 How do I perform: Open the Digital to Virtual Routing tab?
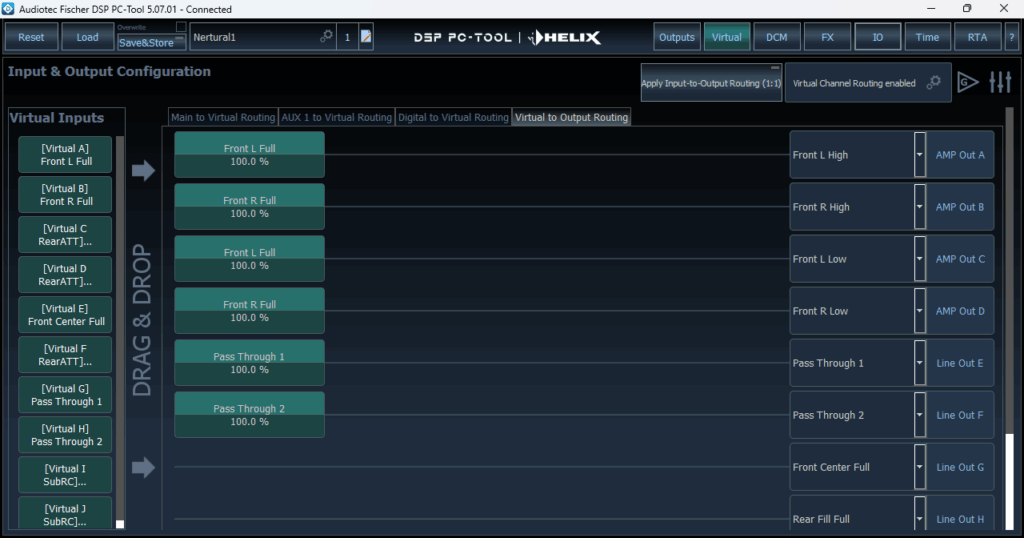pos(453,117)
